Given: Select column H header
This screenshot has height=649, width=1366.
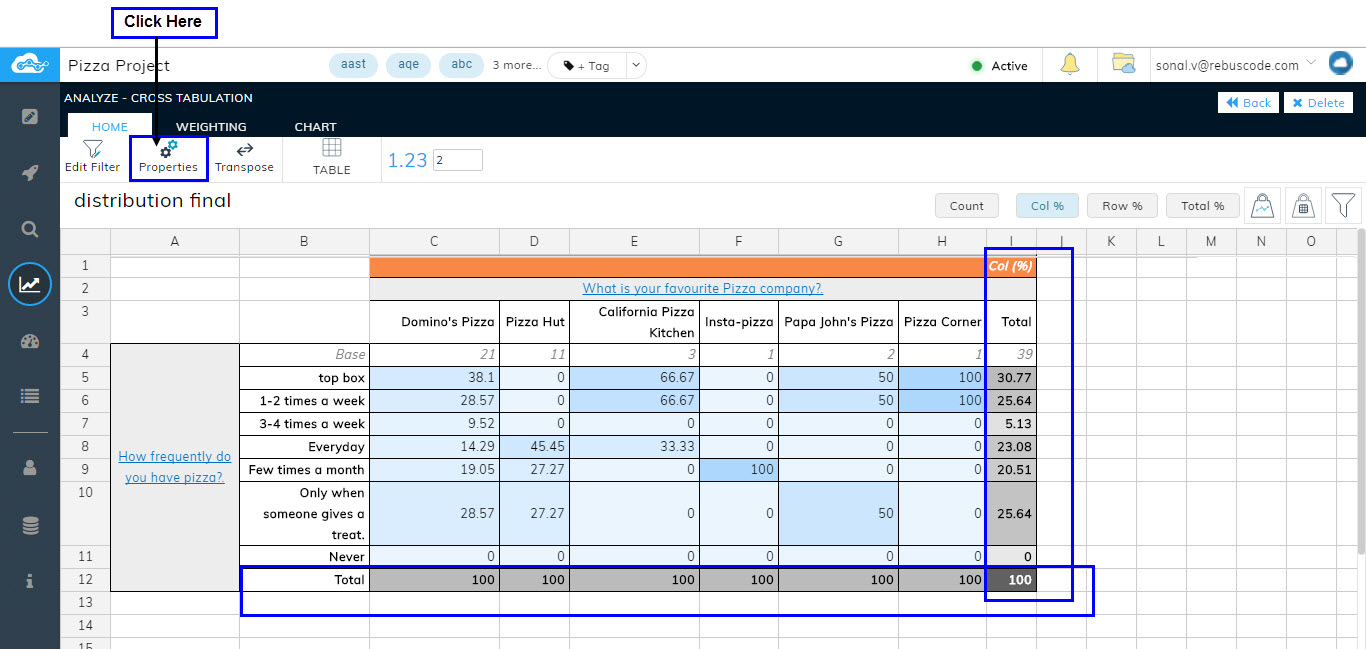Looking at the screenshot, I should tap(942, 241).
